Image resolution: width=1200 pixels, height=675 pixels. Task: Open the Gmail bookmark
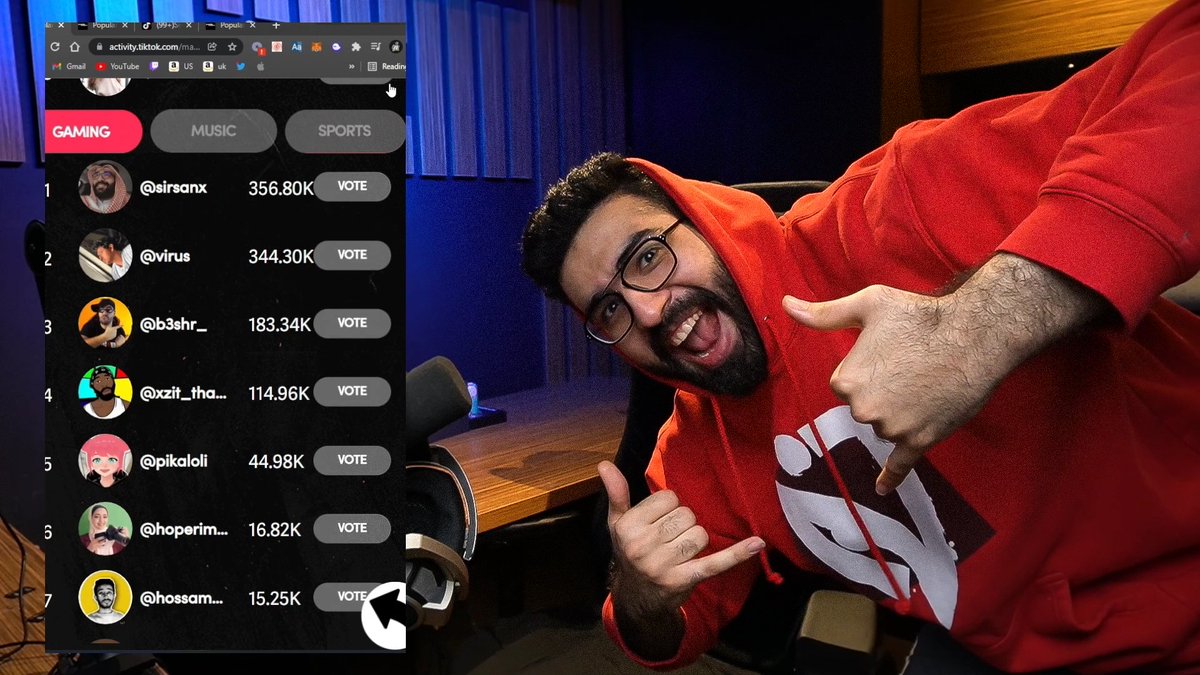(69, 66)
